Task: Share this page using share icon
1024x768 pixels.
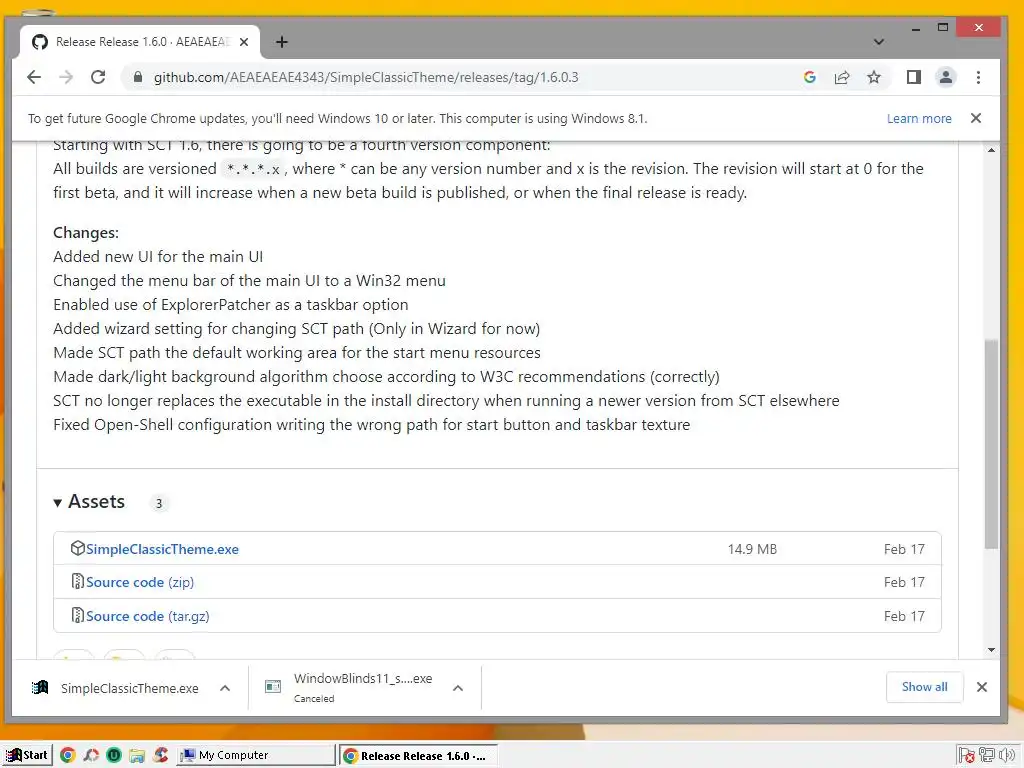Action: pos(842,77)
